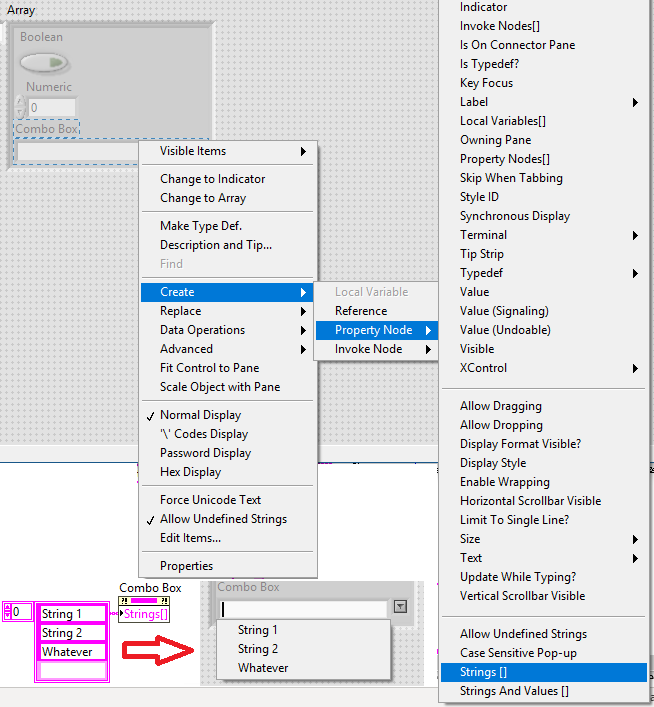This screenshot has height=707, width=654.
Task: Select Allow Dropping property
Action: [x=543, y=425]
